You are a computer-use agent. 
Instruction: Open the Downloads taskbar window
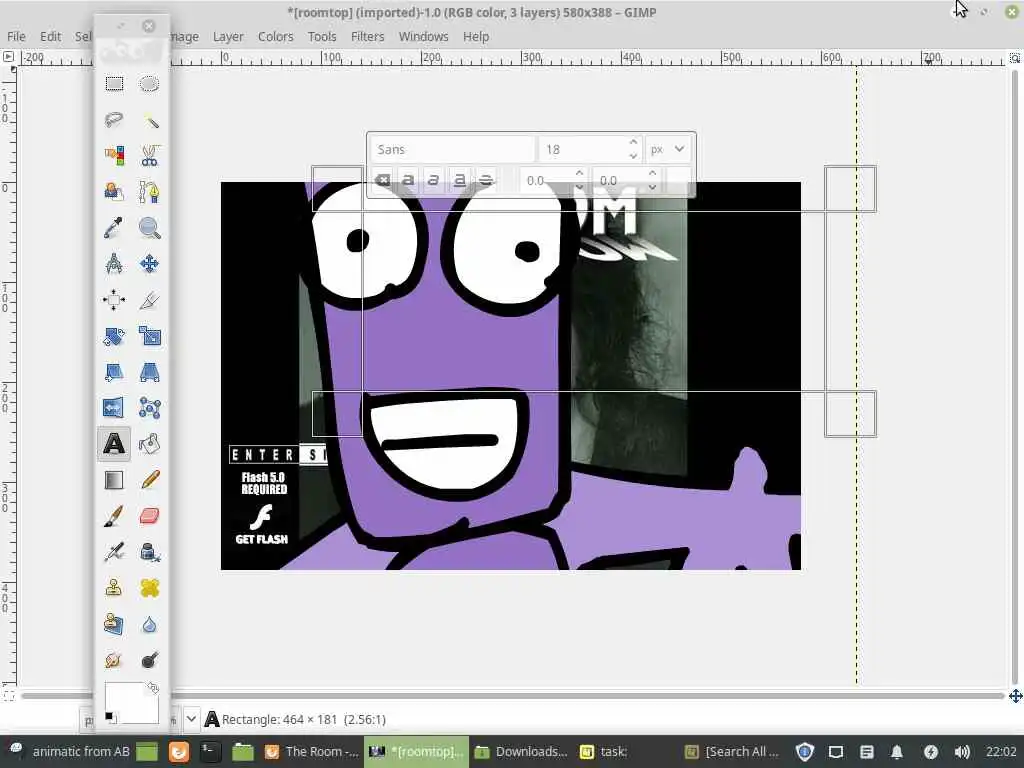tap(520, 752)
